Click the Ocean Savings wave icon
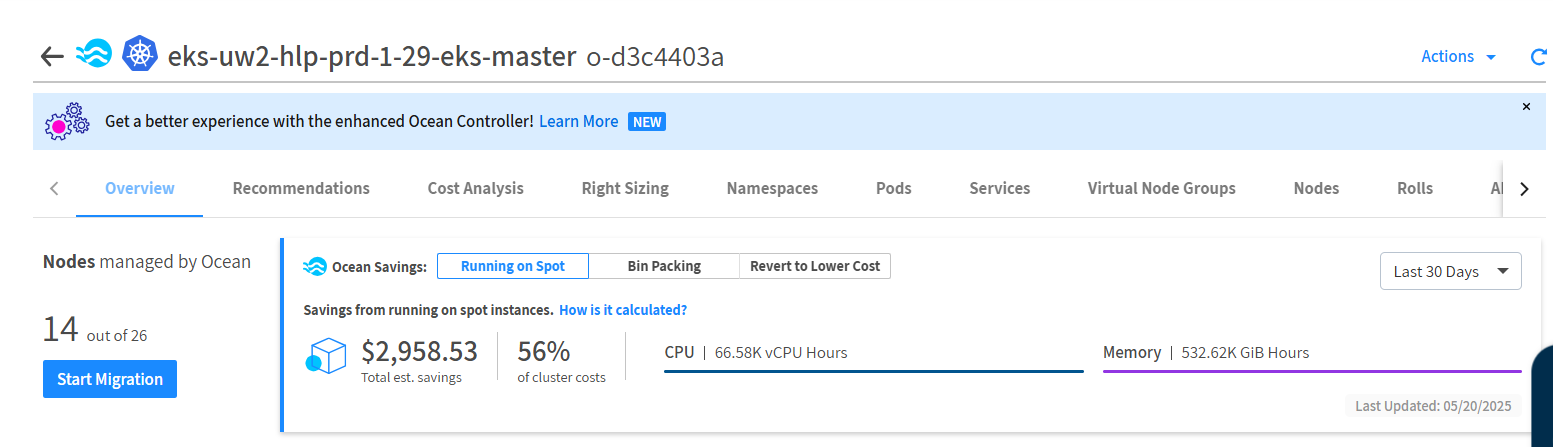The image size is (1553, 447). tap(315, 266)
